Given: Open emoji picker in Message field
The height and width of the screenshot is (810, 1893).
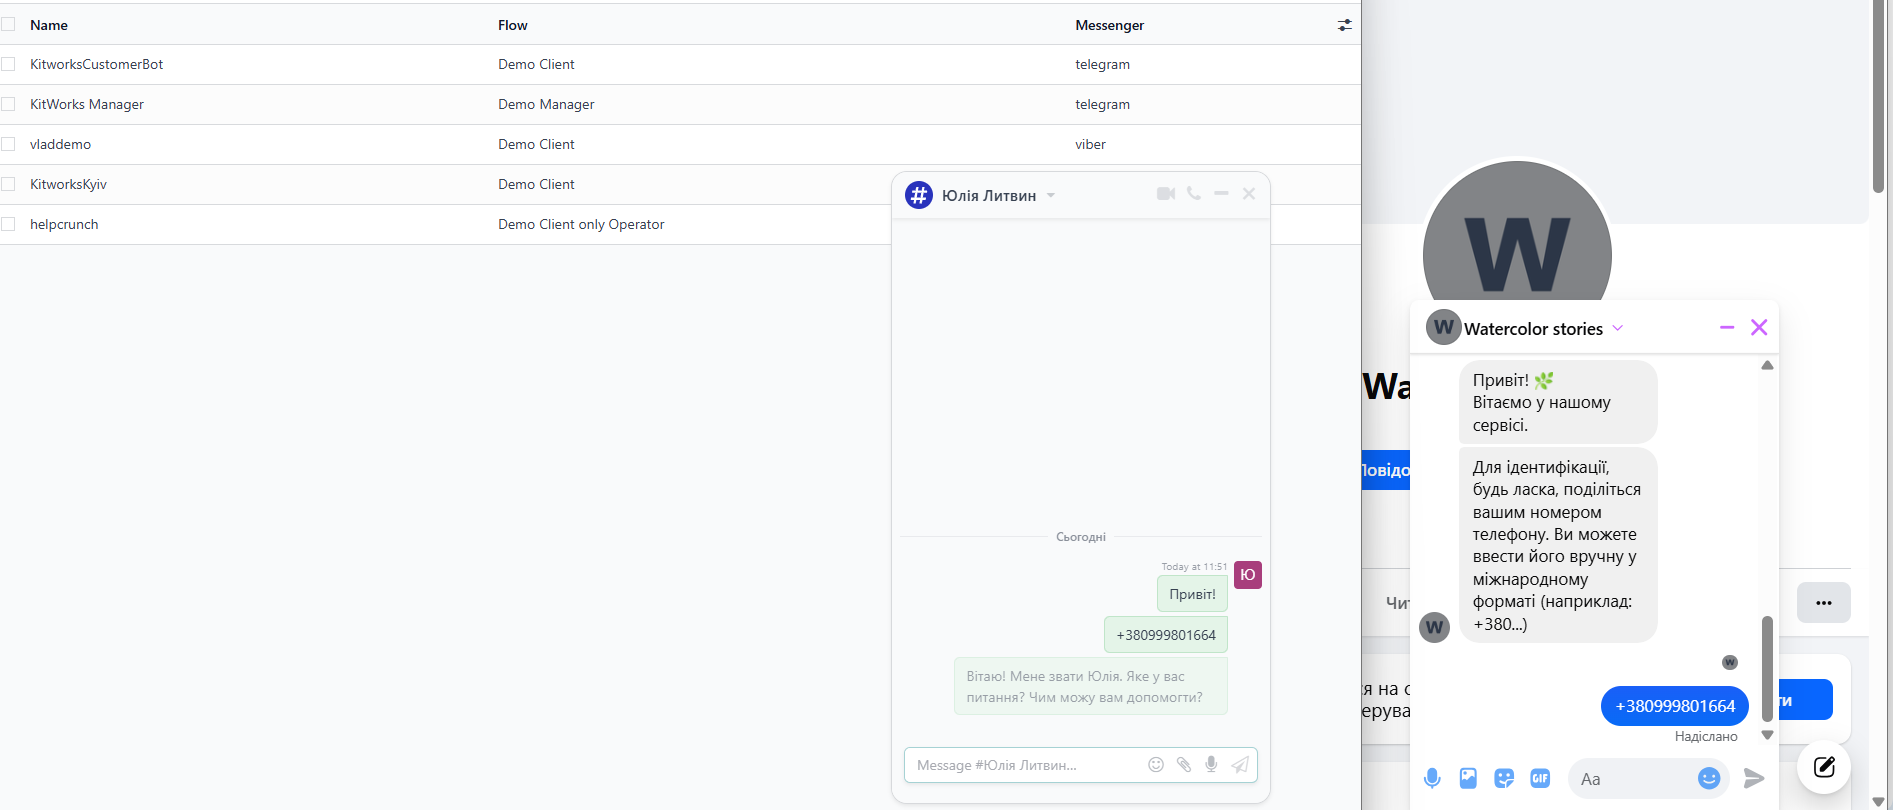Looking at the screenshot, I should click(x=1156, y=765).
